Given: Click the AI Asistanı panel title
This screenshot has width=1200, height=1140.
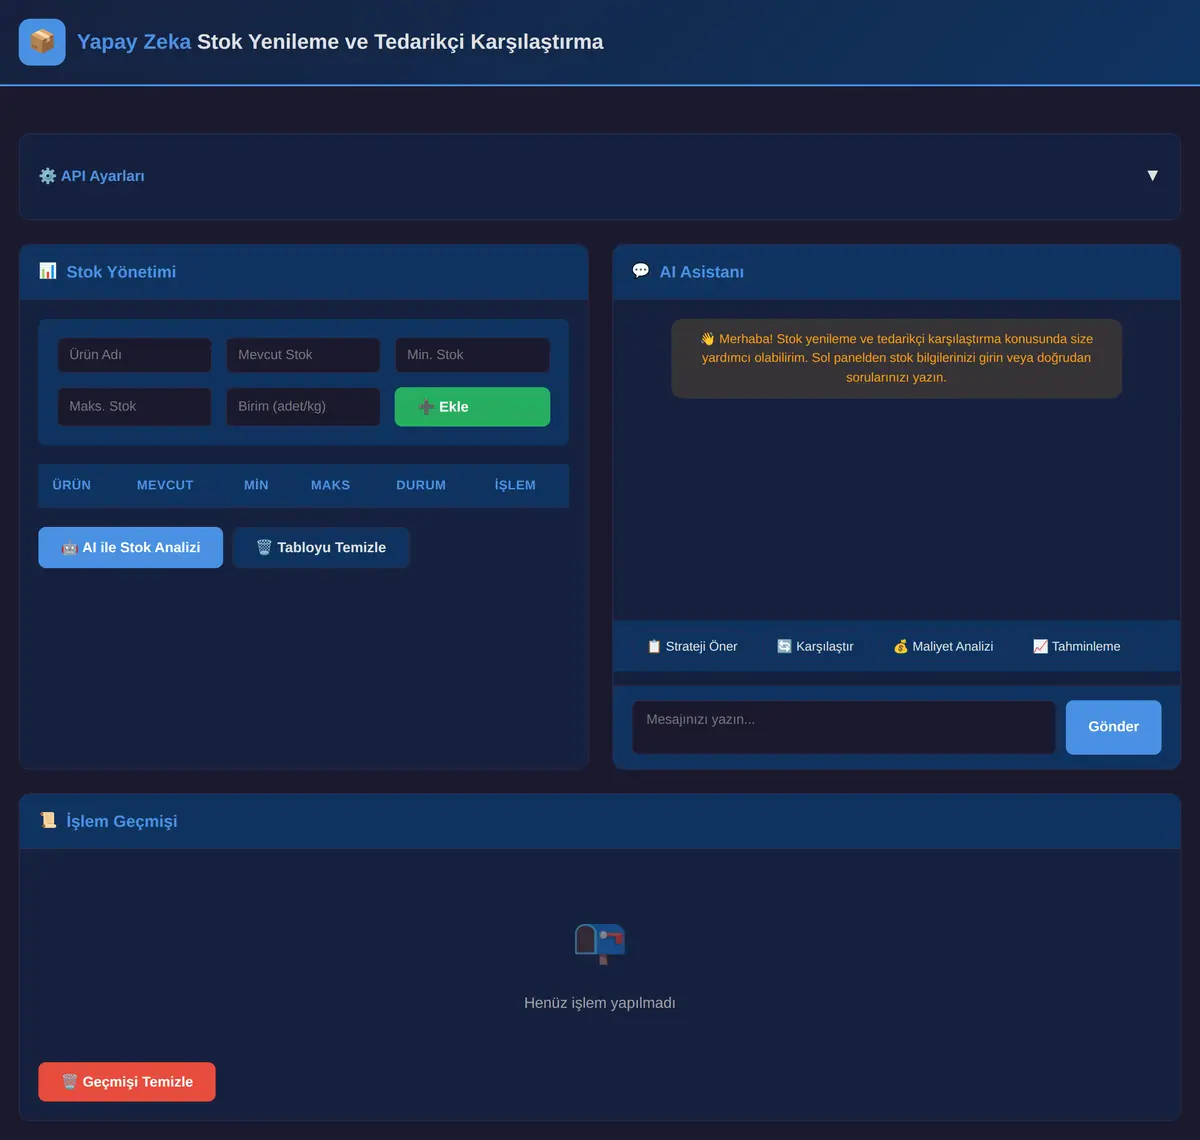Looking at the screenshot, I should coord(702,272).
